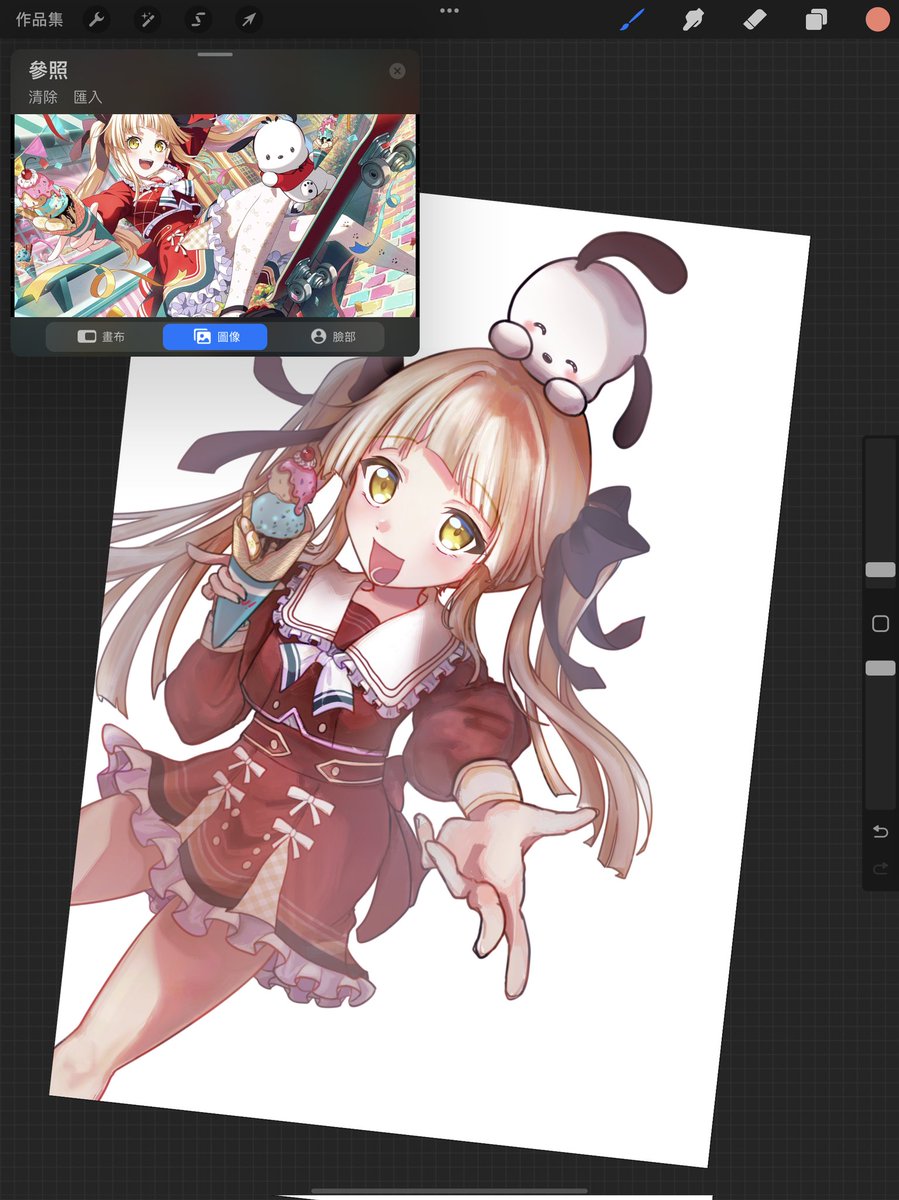Tap the square modify button on sidebar
Screen dimensions: 899x1200
click(881, 624)
